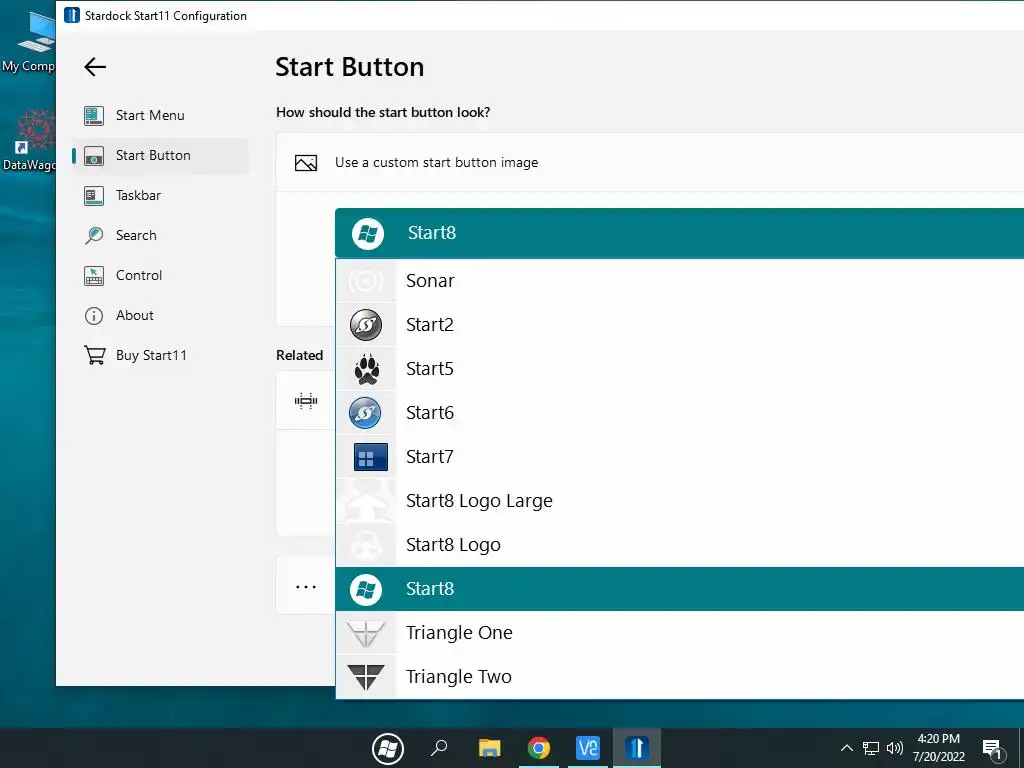Choose Start5 from the button list
The image size is (1024, 768).
(x=679, y=369)
